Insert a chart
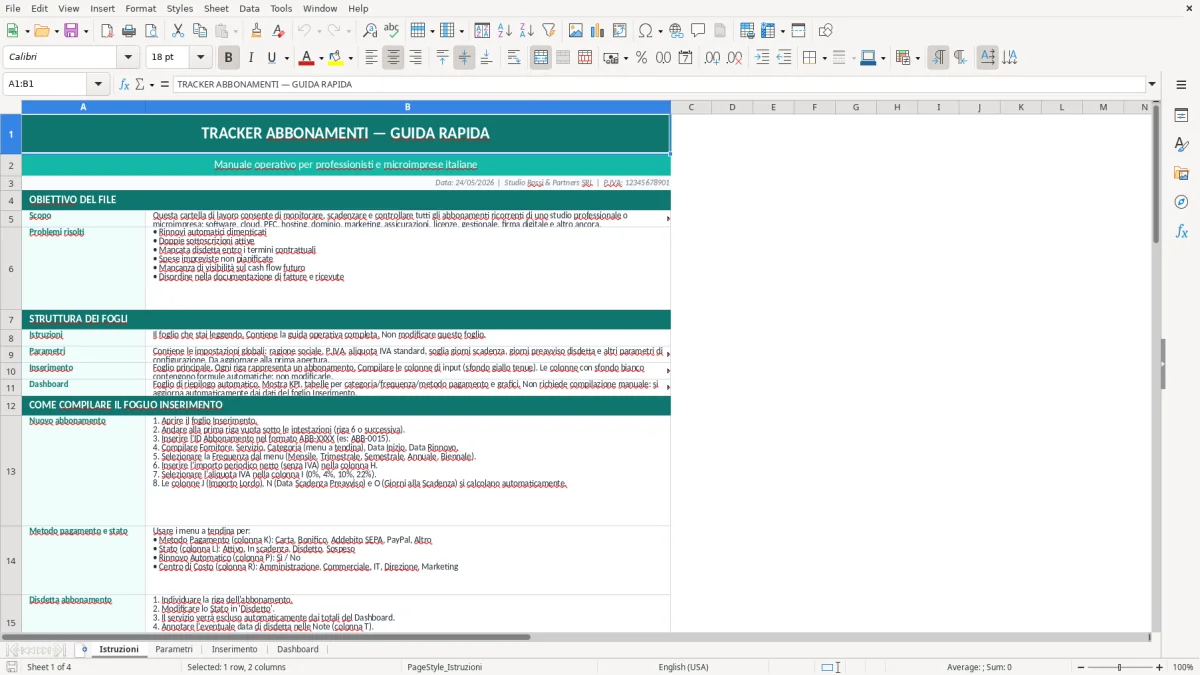 tap(598, 31)
